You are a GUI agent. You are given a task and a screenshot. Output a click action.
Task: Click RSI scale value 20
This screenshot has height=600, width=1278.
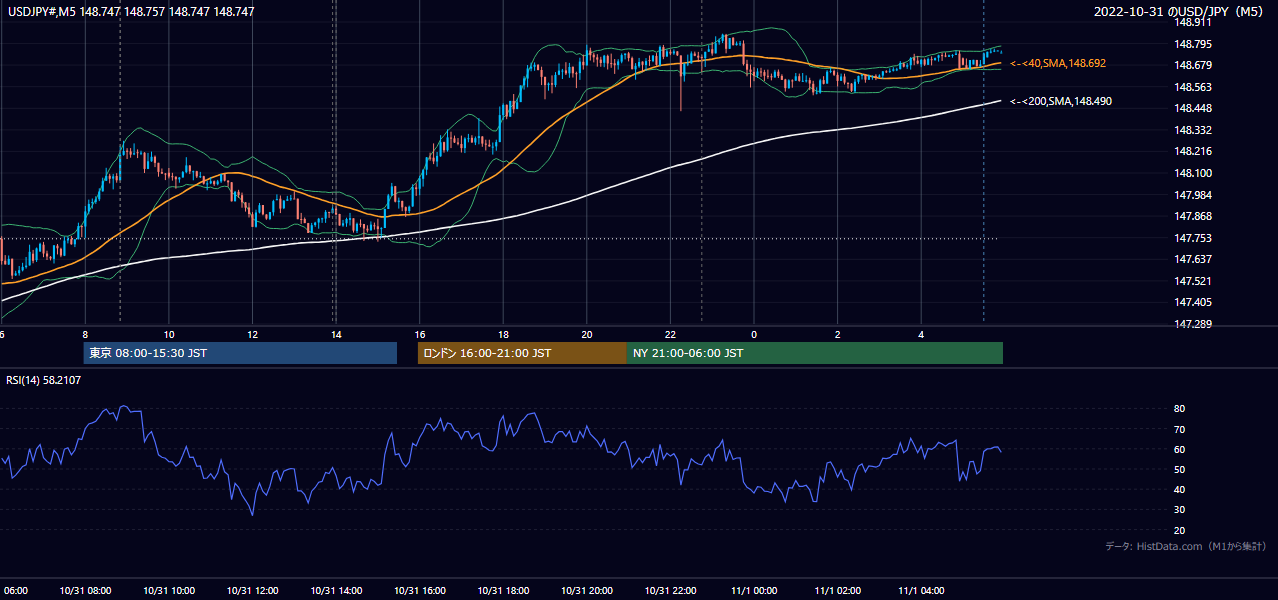point(1180,530)
